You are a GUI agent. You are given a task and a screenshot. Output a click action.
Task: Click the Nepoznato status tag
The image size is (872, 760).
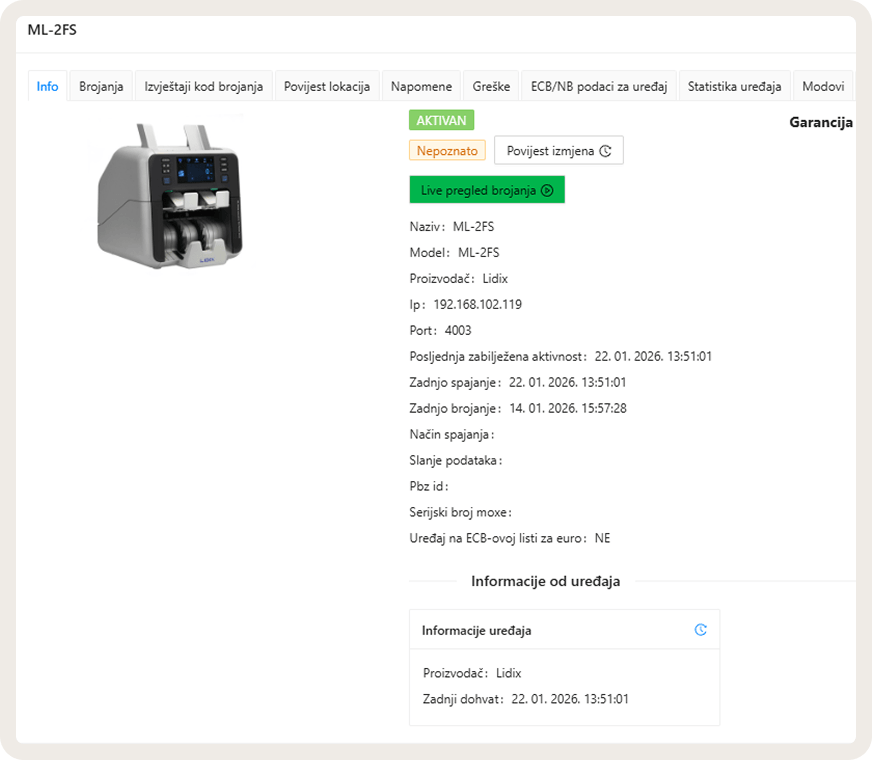point(447,151)
